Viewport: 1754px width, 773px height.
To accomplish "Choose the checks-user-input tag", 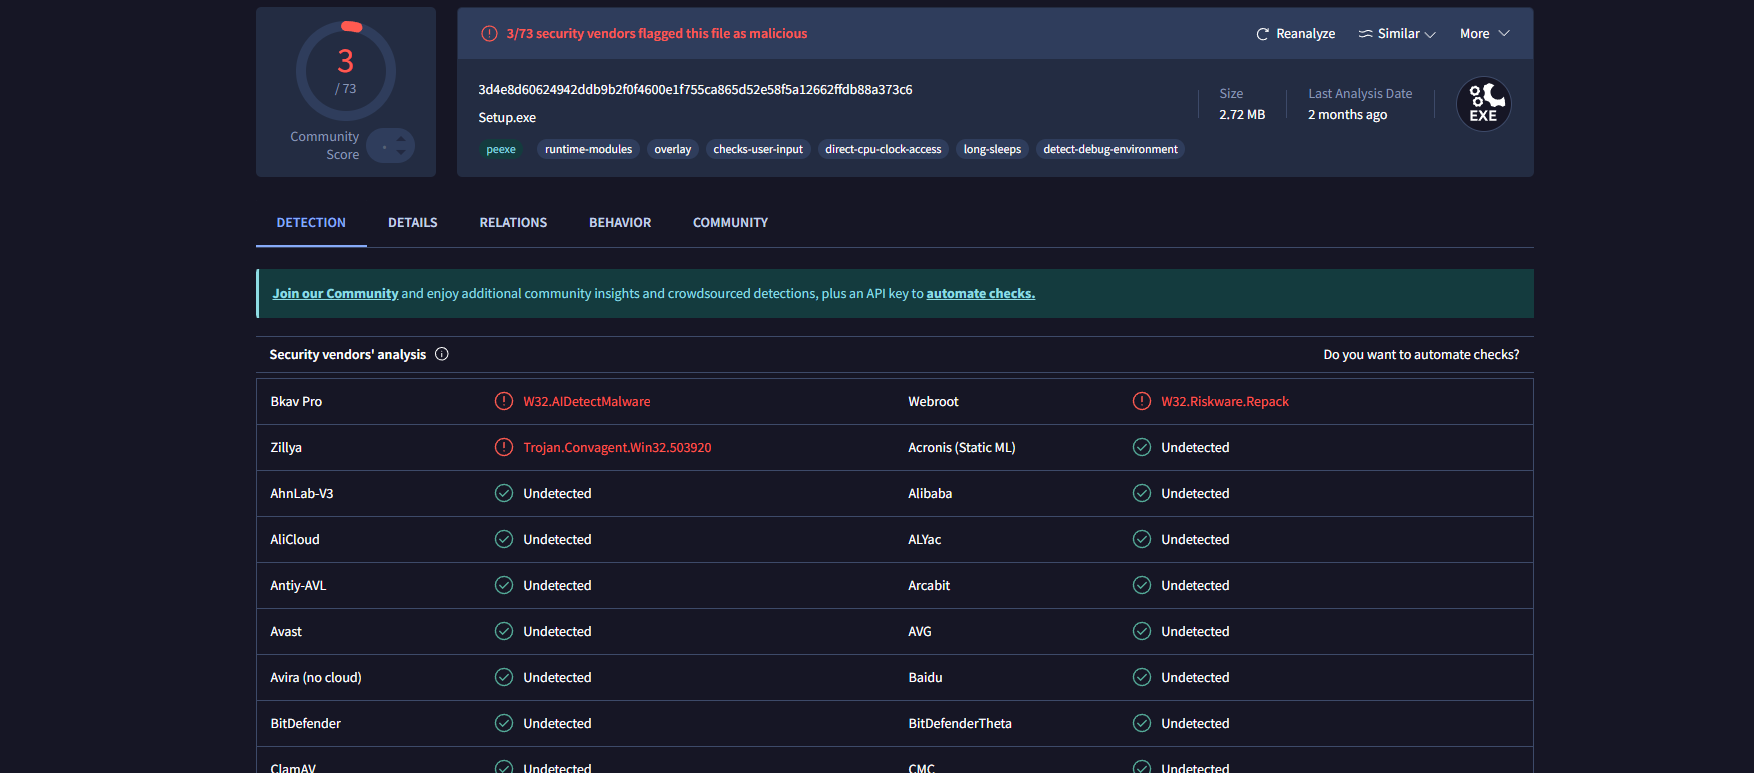I will pos(758,150).
